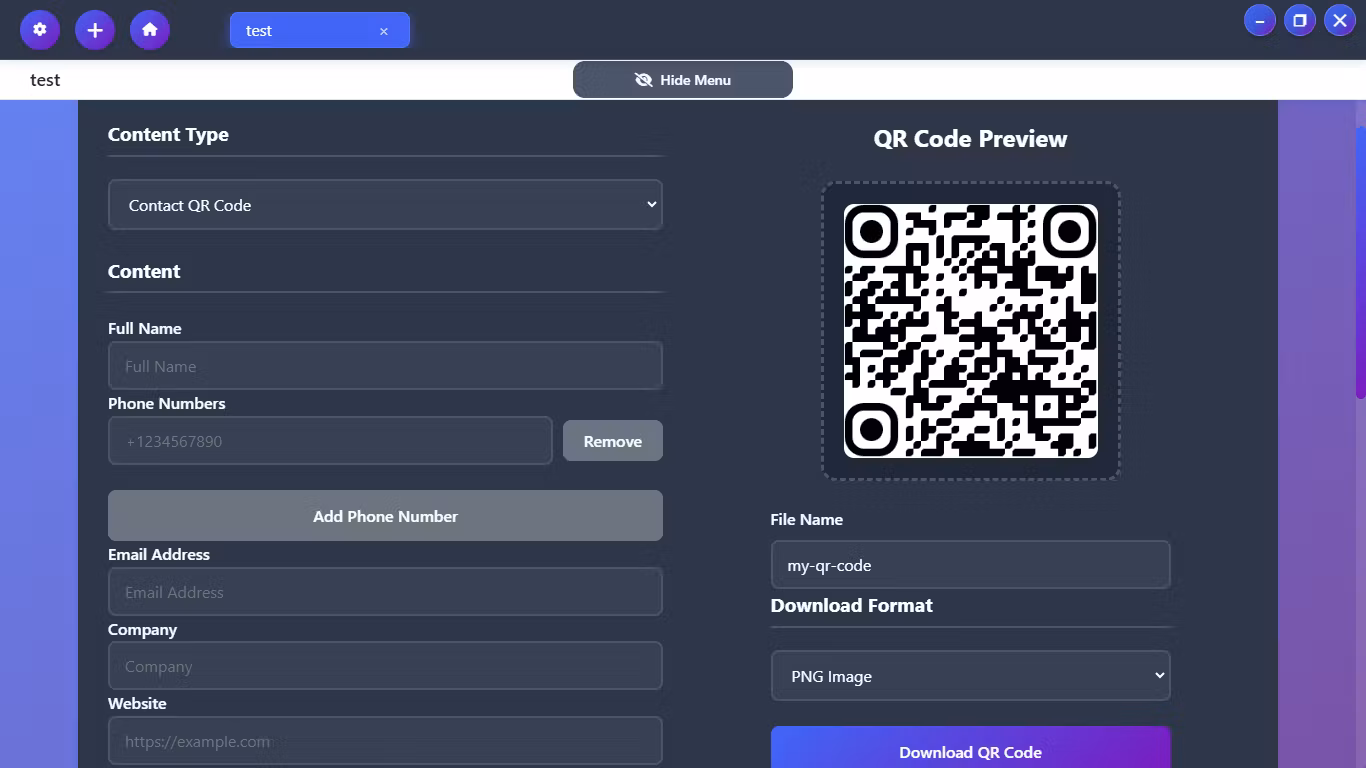Focus the Email Address field
The height and width of the screenshot is (768, 1366).
[x=385, y=592]
